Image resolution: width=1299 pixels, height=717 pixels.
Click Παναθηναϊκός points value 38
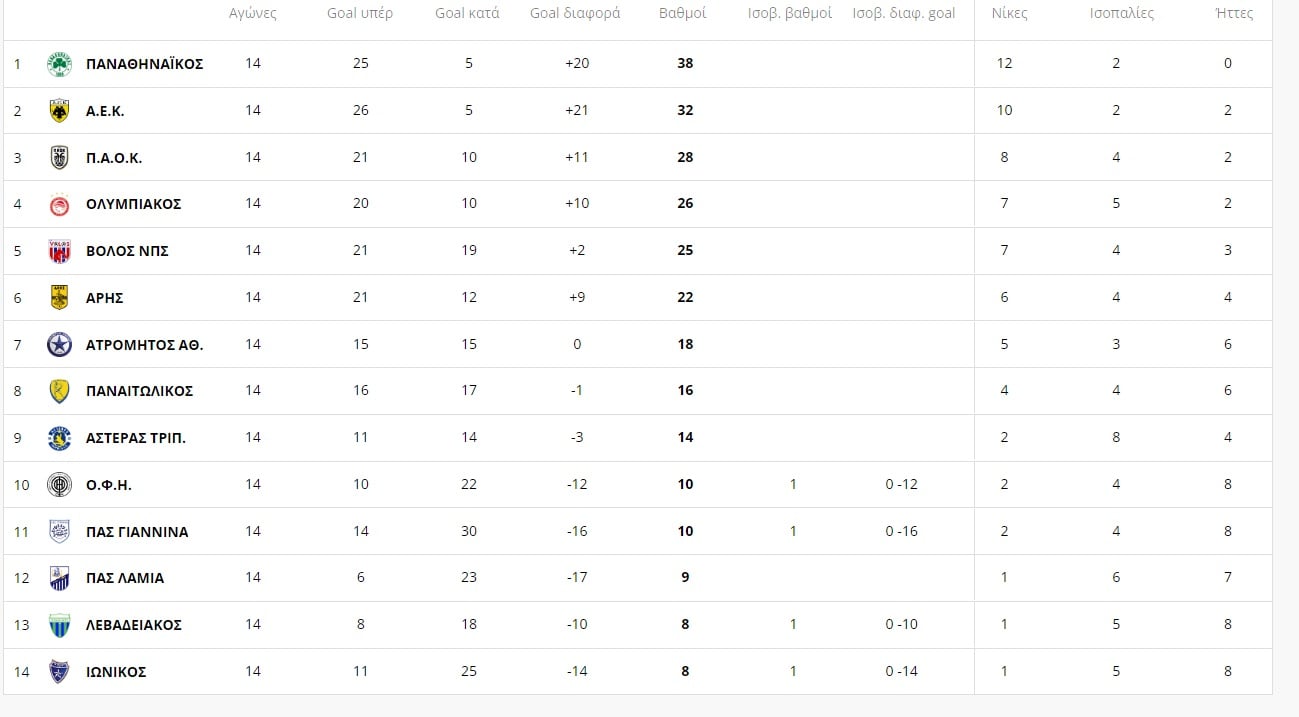pos(685,63)
